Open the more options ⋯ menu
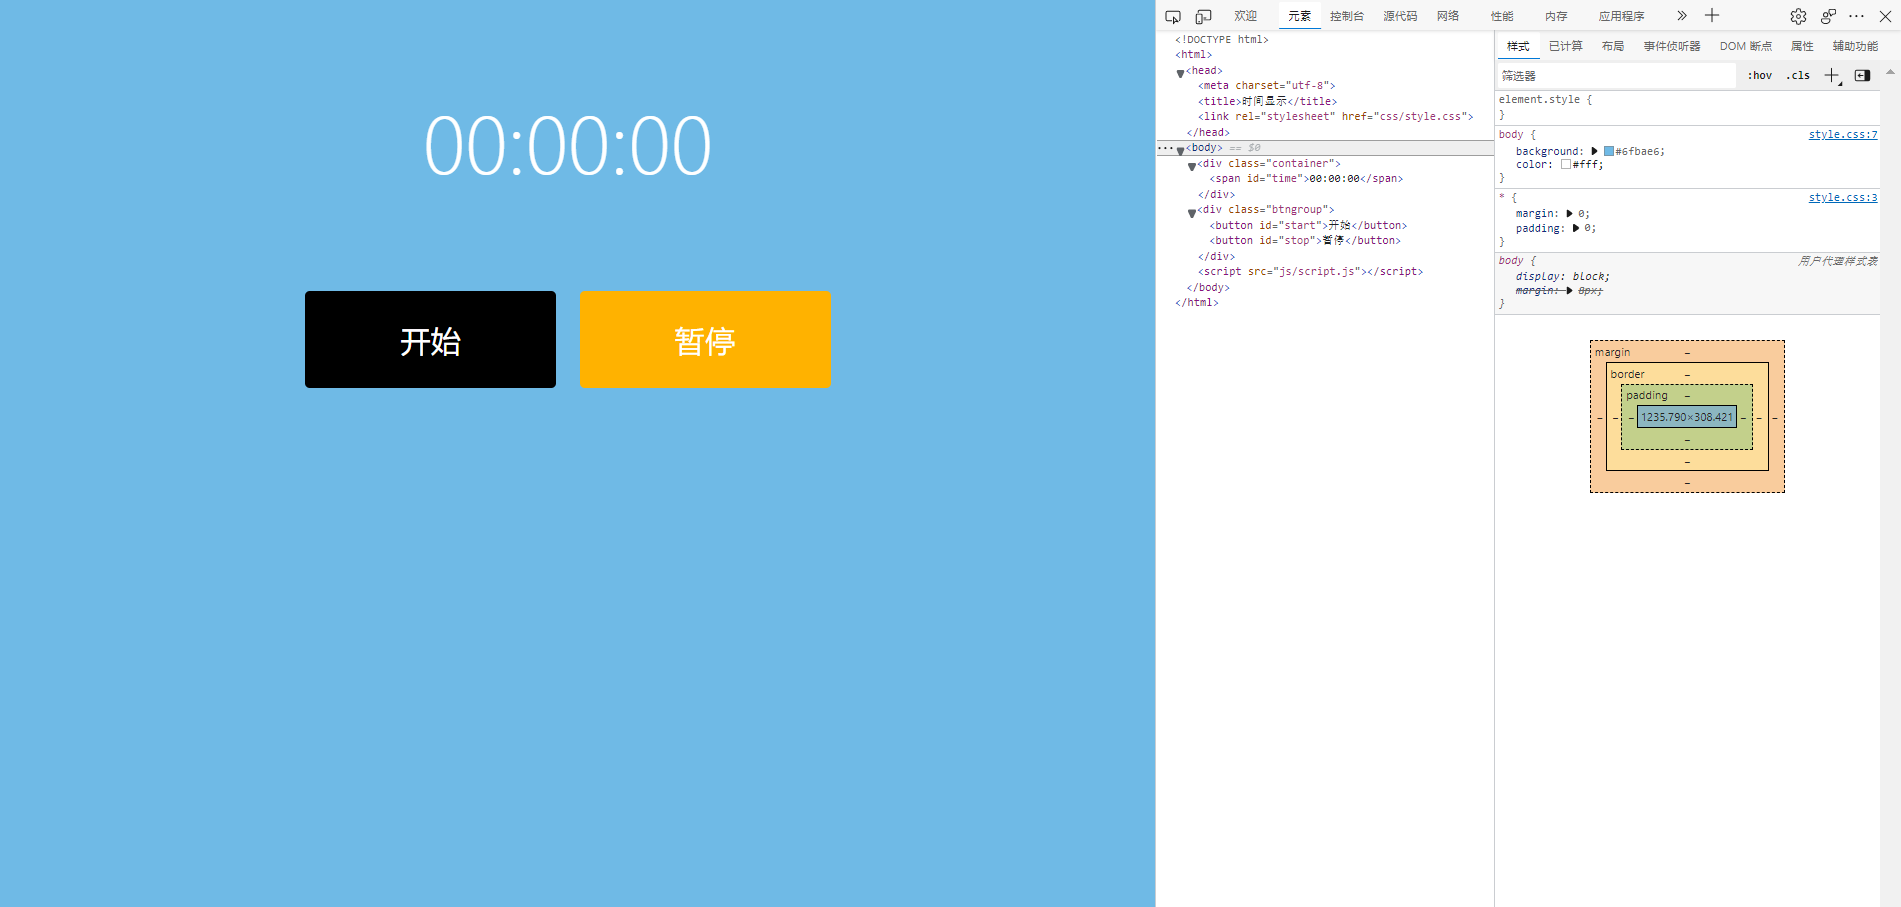Viewport: 1901px width, 907px height. pyautogui.click(x=1857, y=16)
